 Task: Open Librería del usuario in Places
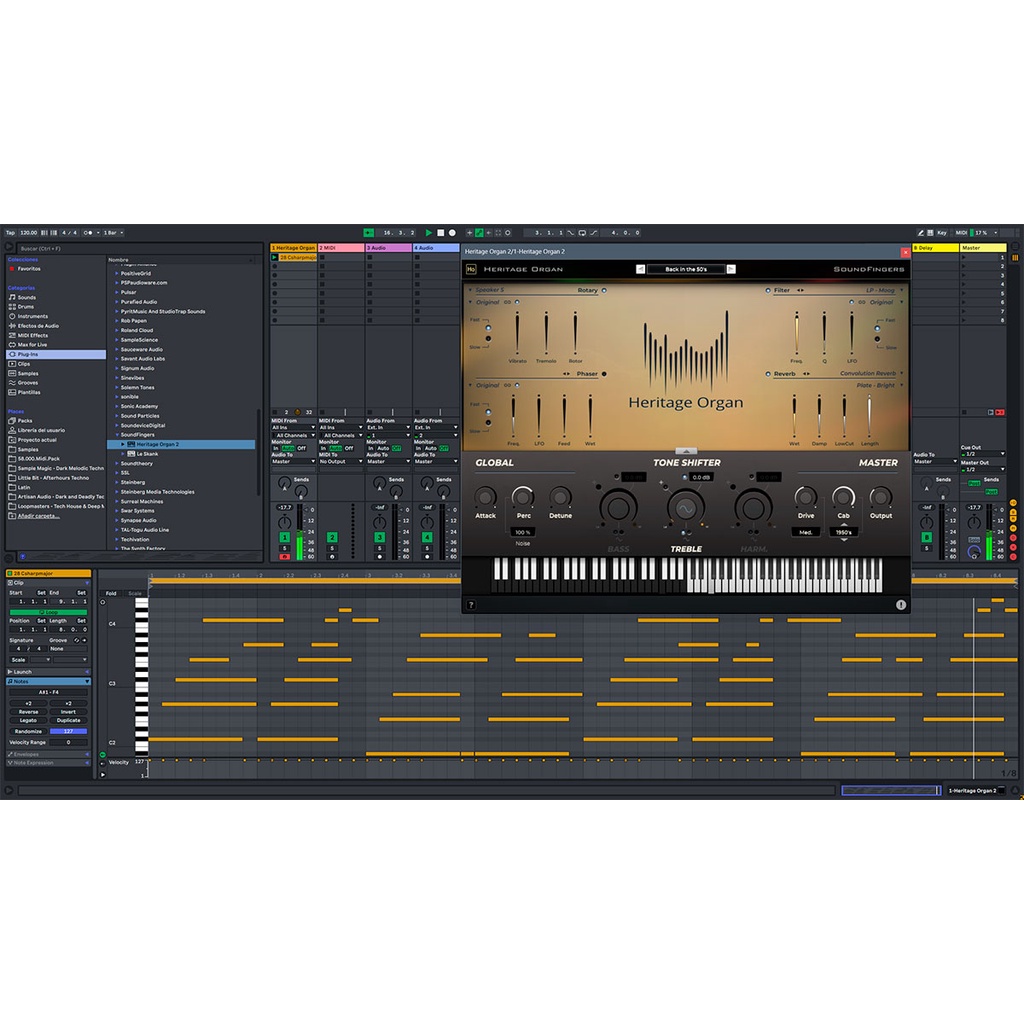41,430
